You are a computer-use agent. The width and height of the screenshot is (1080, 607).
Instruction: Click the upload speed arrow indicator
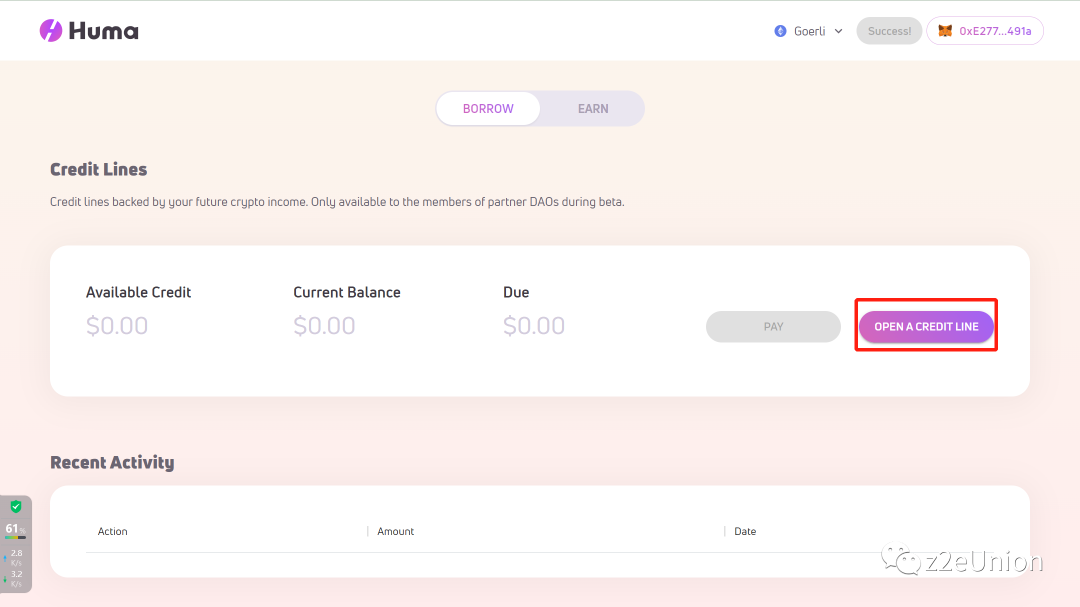[x=5, y=556]
